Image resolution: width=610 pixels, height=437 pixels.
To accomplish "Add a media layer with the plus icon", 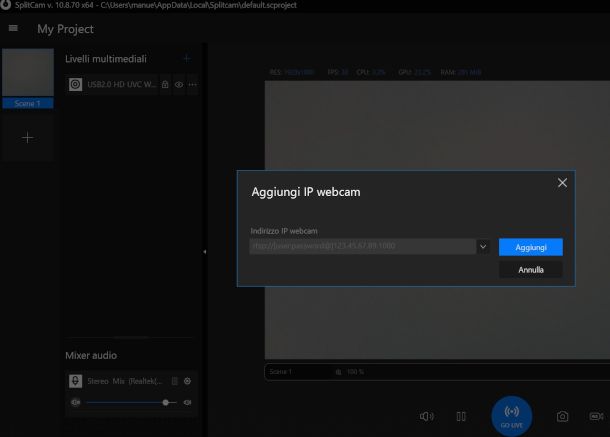I will click(x=187, y=59).
